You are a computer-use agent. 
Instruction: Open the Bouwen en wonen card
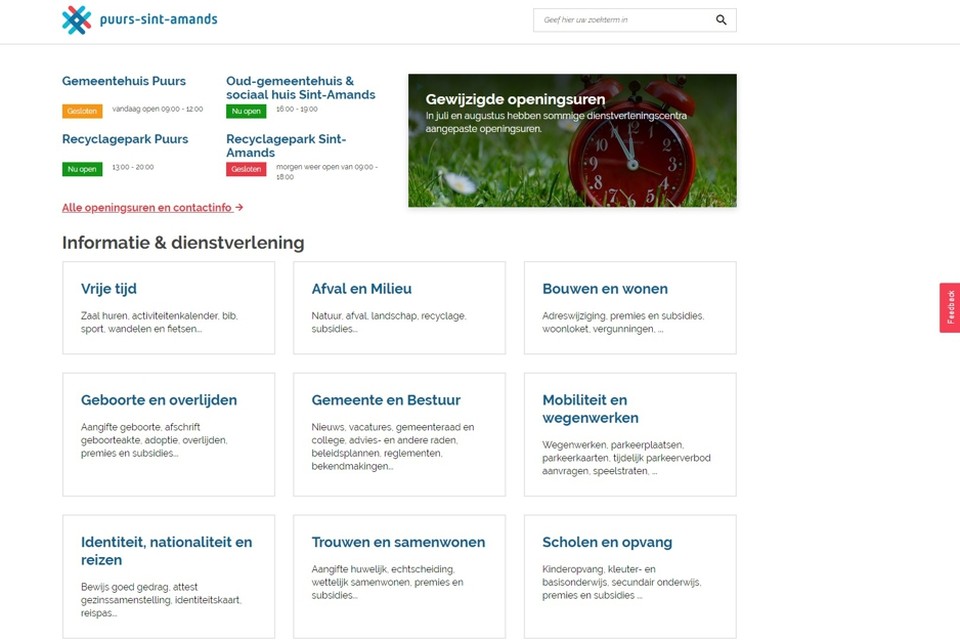[630, 307]
